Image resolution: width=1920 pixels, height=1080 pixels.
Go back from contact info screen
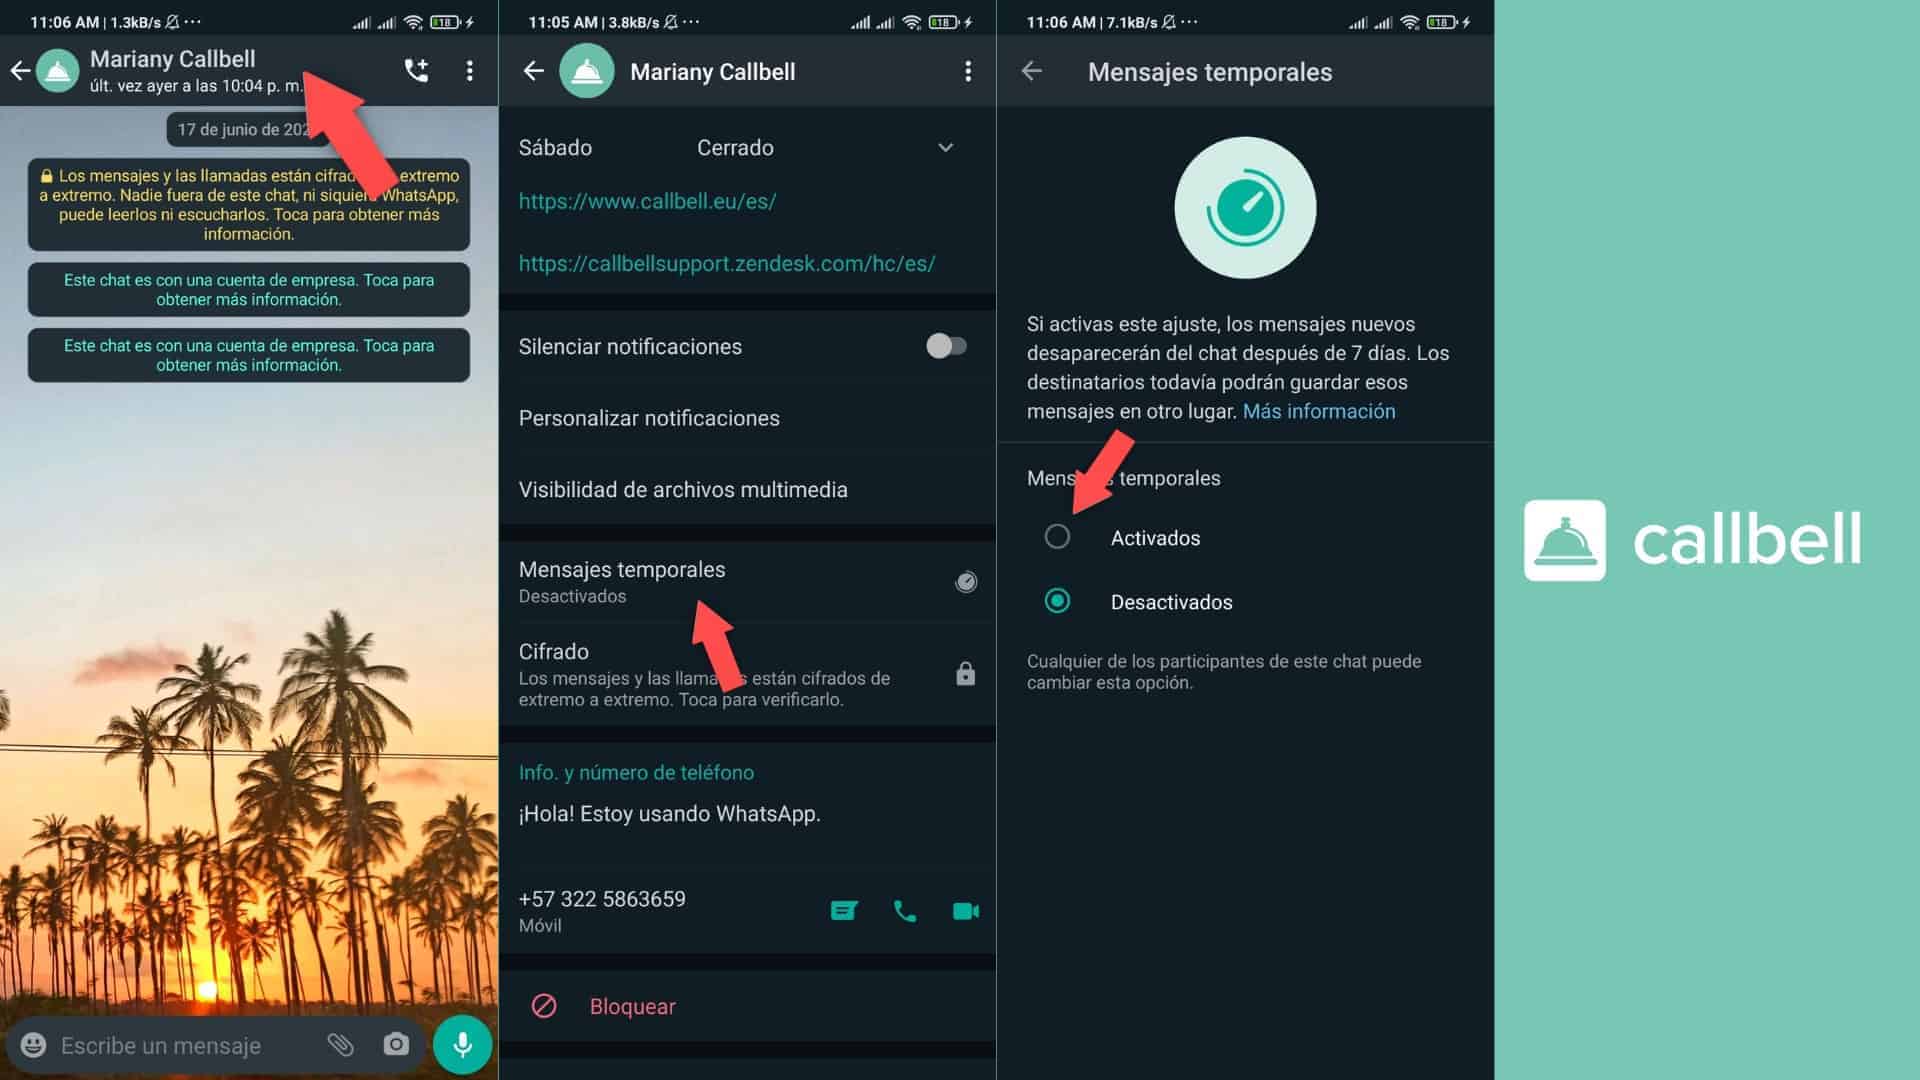tap(534, 71)
